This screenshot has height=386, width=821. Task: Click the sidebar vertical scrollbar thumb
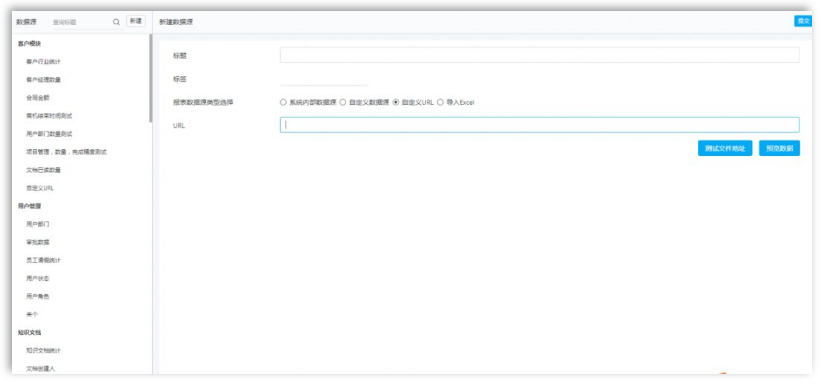point(151,79)
